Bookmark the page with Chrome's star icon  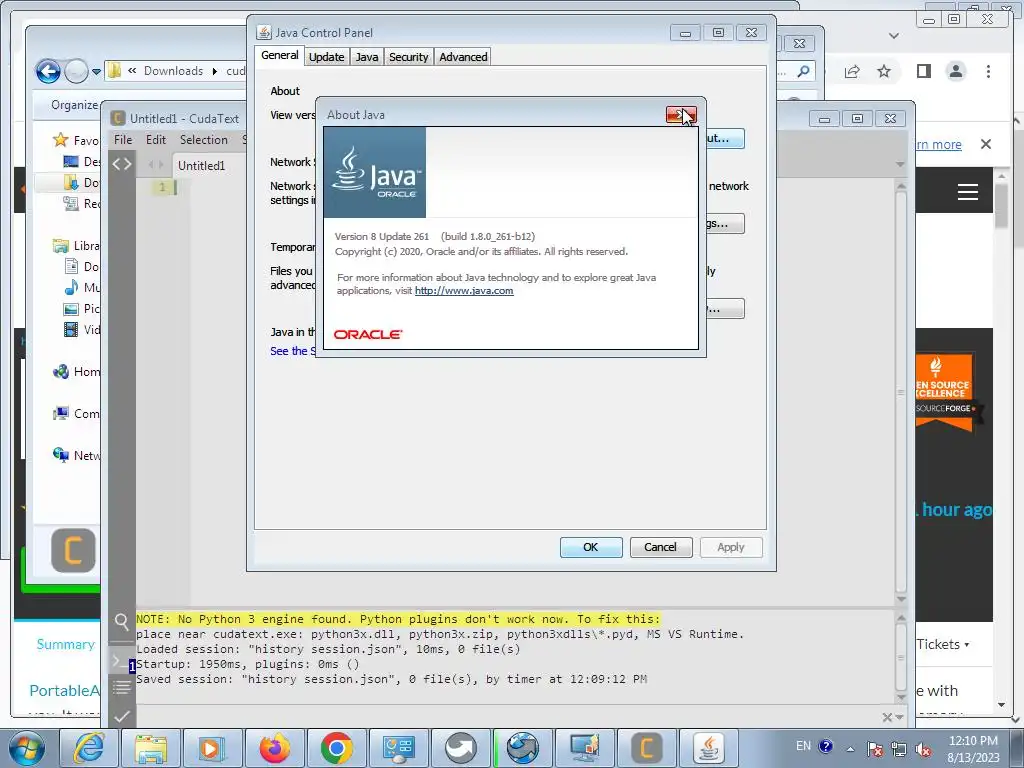pyautogui.click(x=884, y=71)
